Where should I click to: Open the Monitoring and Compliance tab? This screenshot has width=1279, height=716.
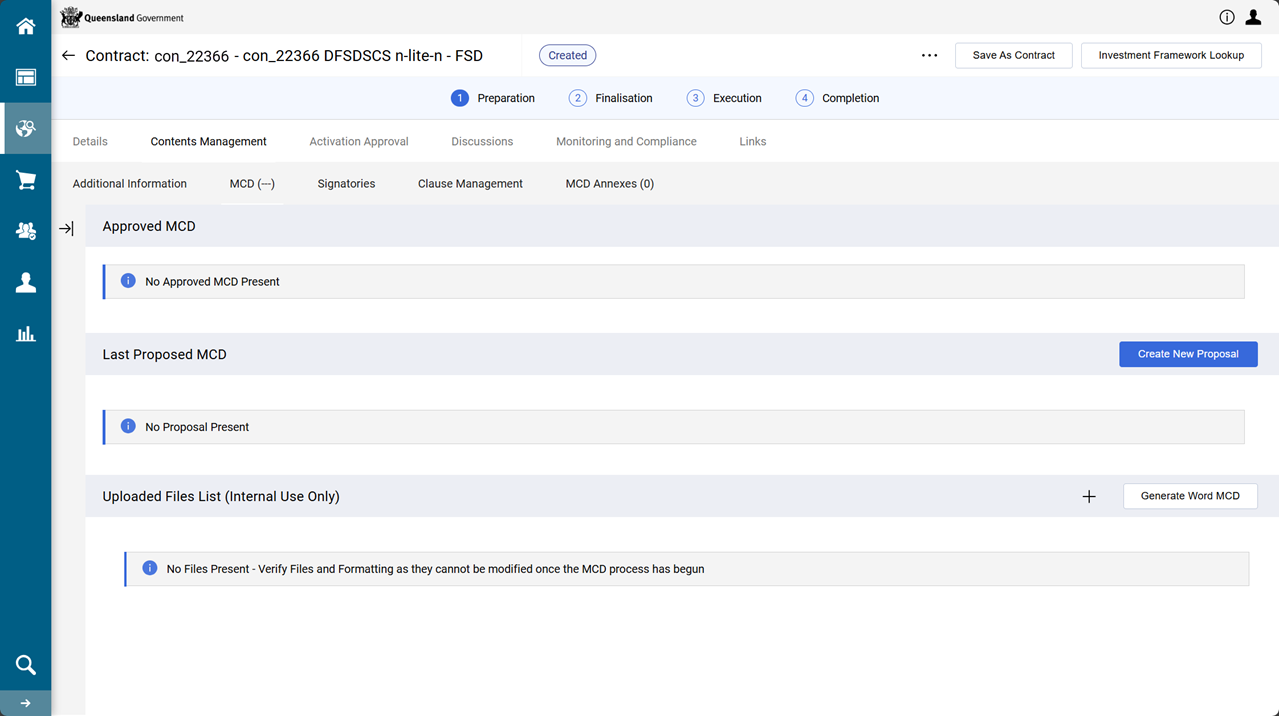pyautogui.click(x=626, y=142)
